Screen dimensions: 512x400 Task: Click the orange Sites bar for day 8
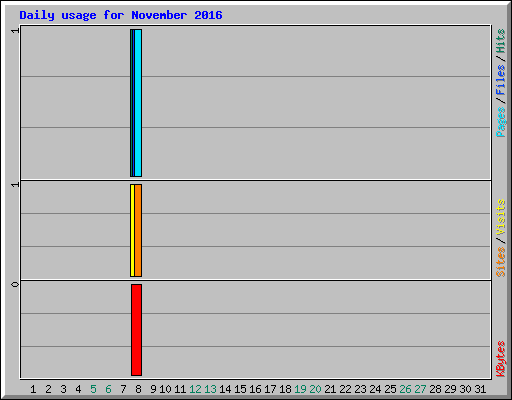click(x=138, y=230)
